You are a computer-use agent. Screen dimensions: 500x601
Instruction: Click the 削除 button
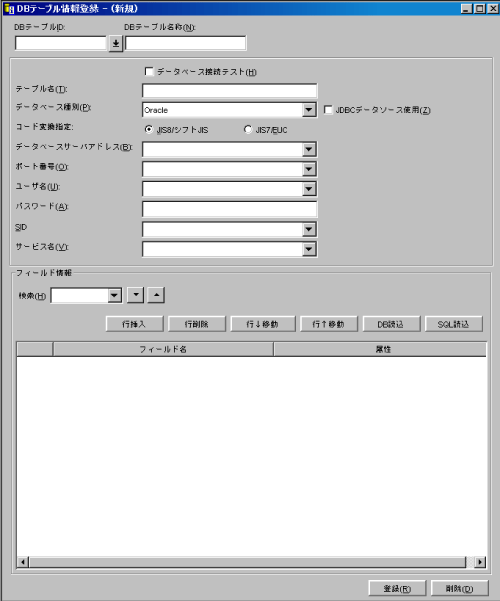click(460, 588)
